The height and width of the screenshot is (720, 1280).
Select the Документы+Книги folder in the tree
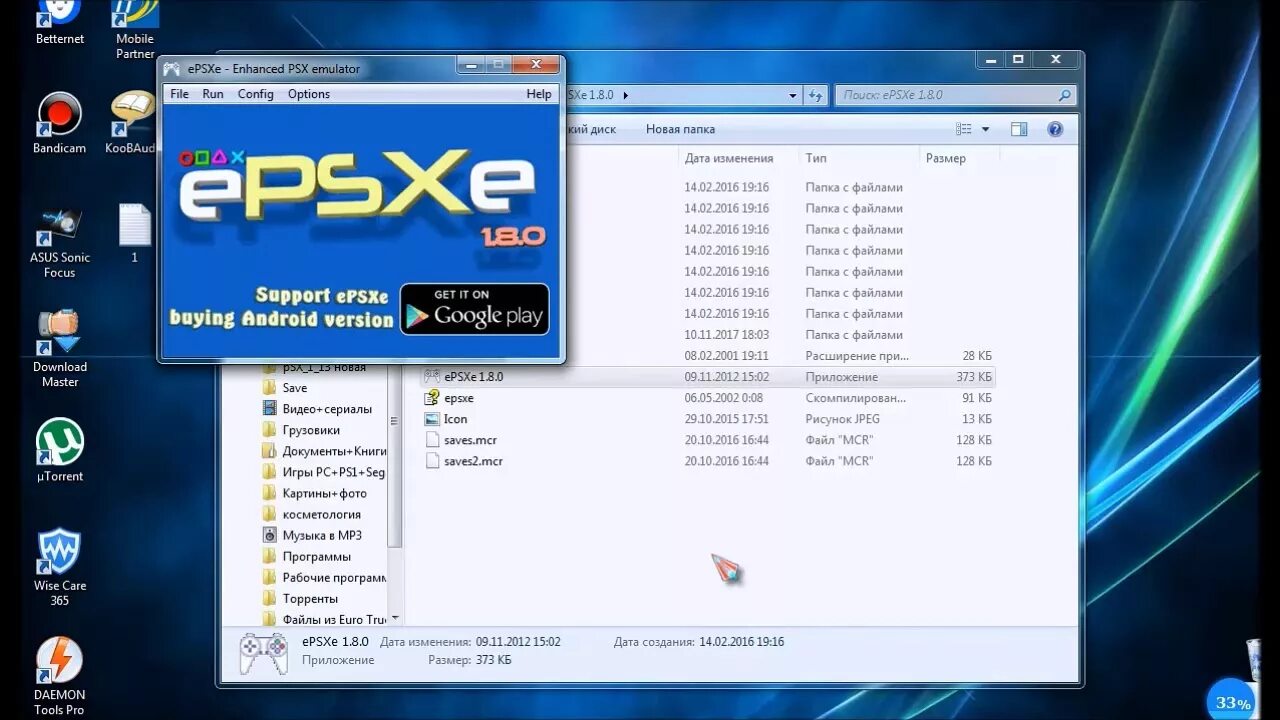[324, 451]
